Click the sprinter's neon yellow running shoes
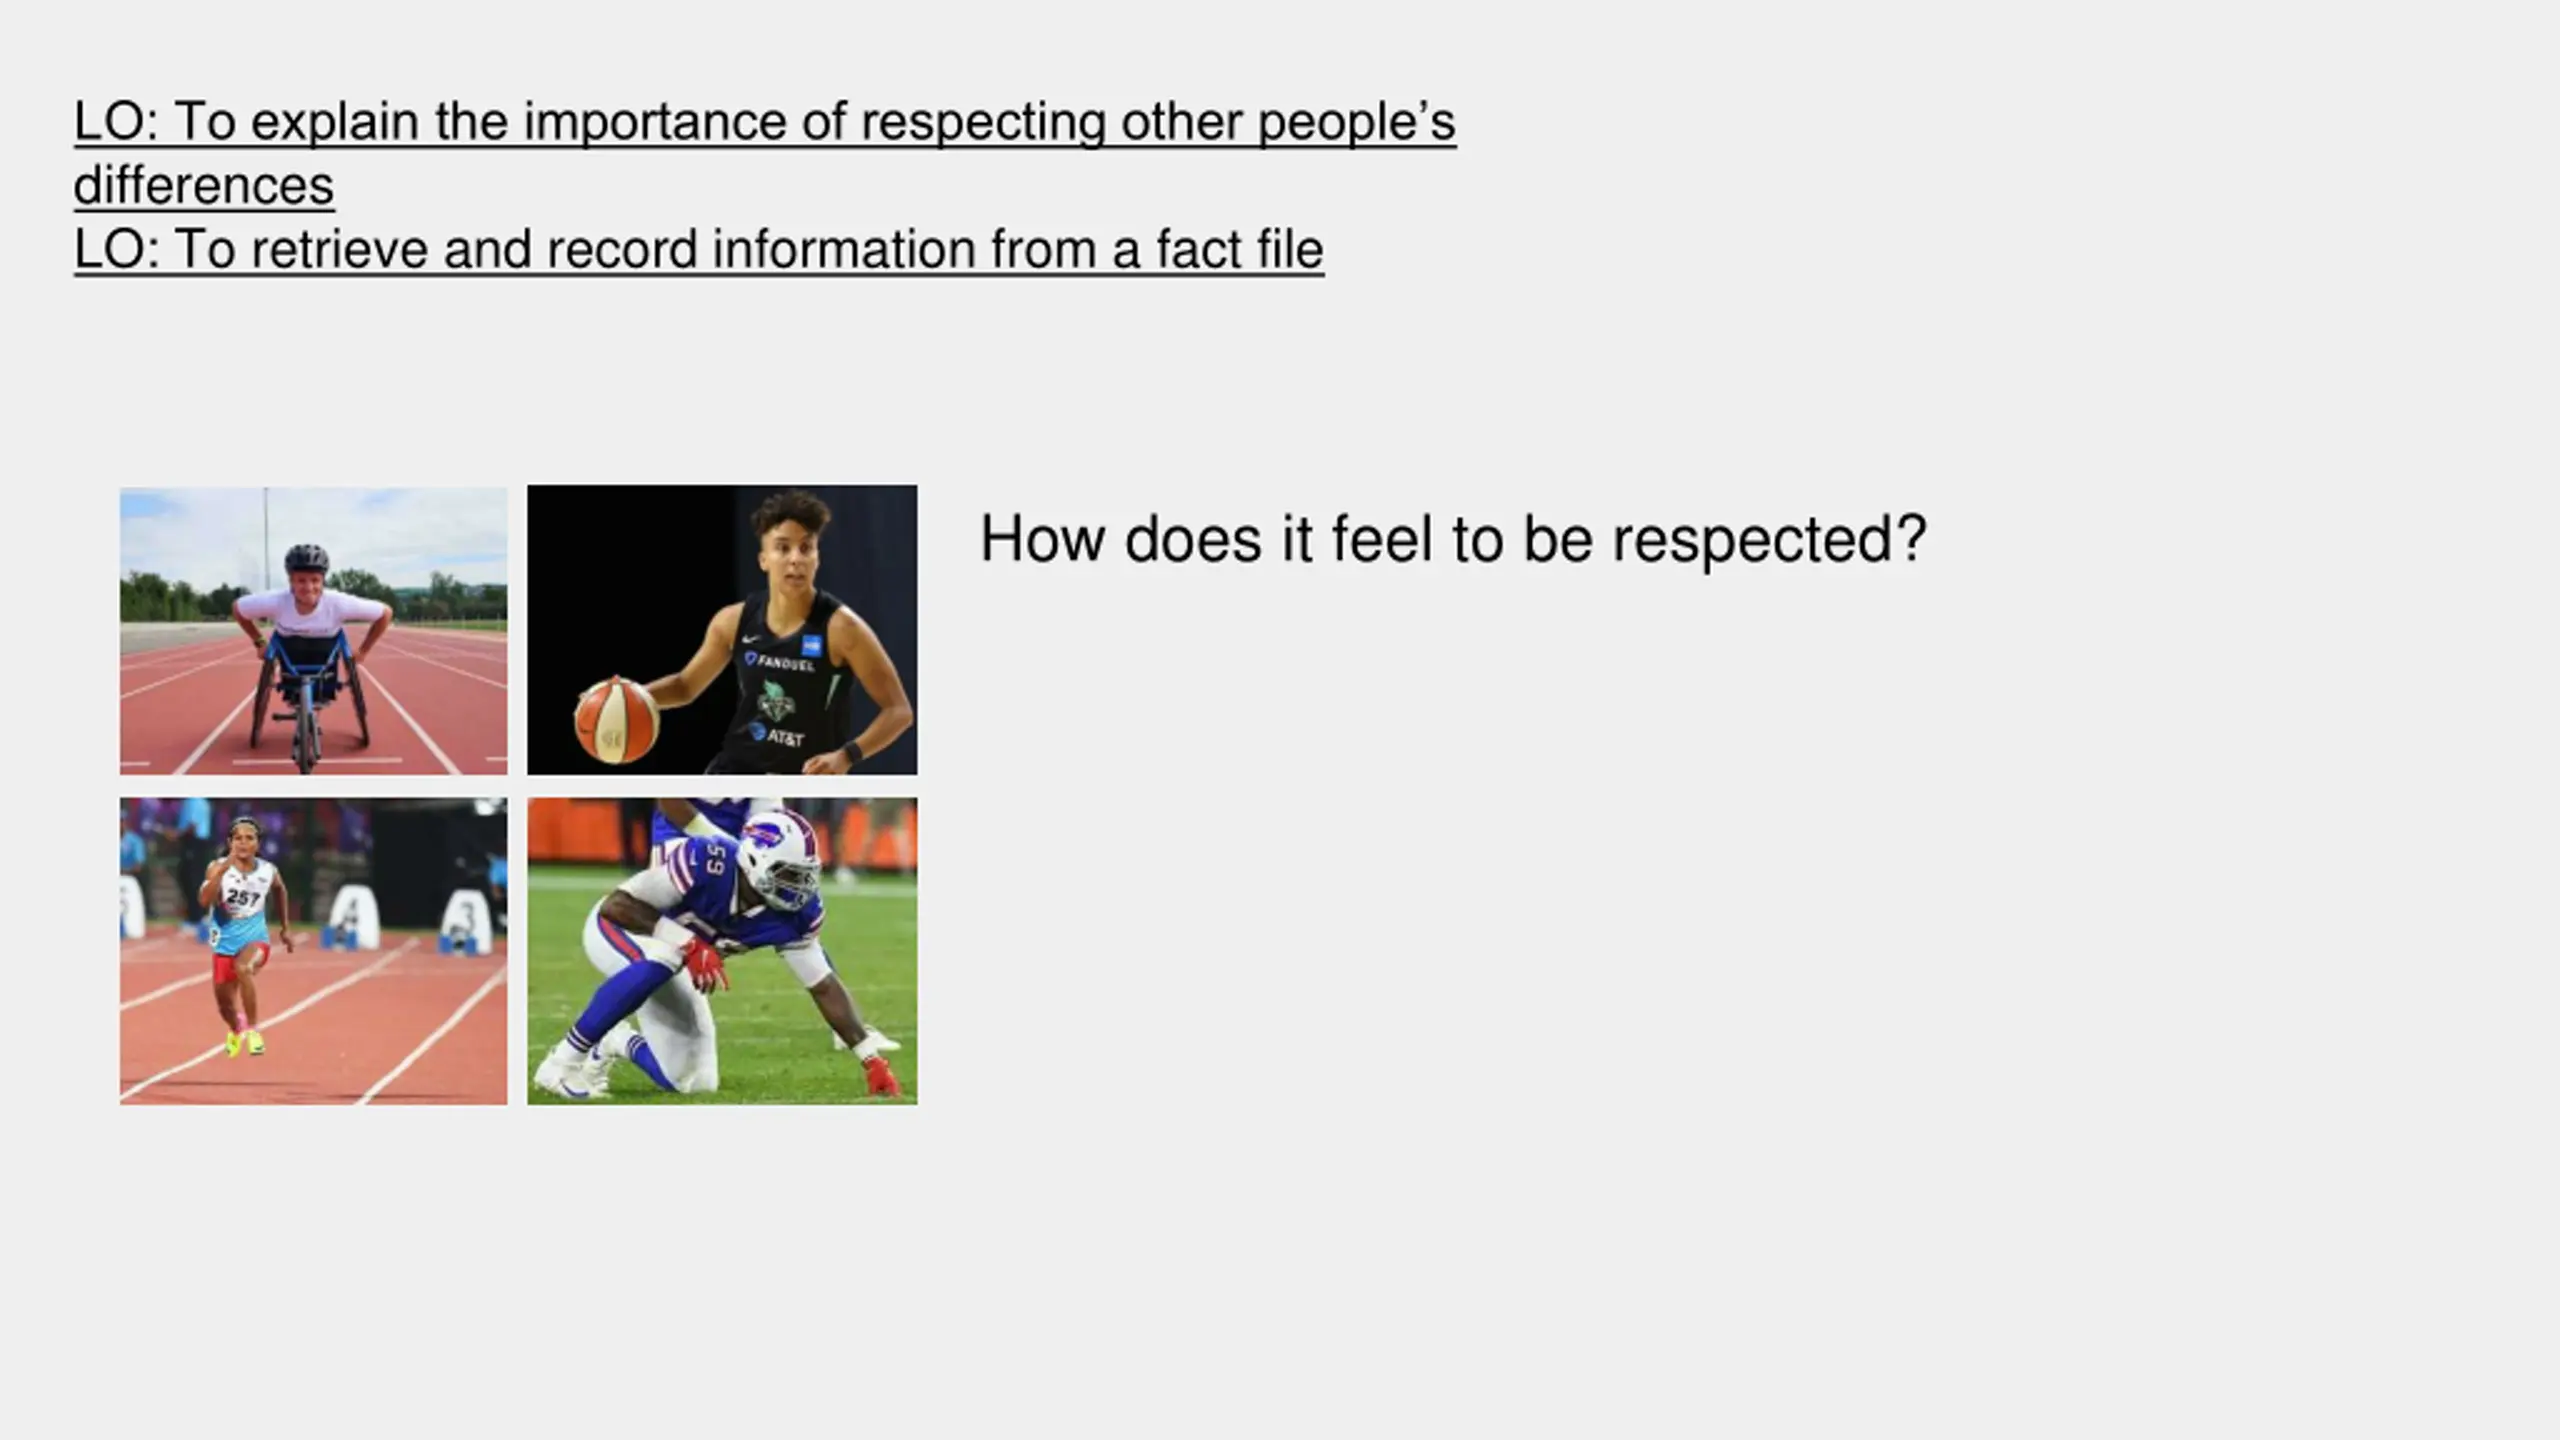 244,1043
